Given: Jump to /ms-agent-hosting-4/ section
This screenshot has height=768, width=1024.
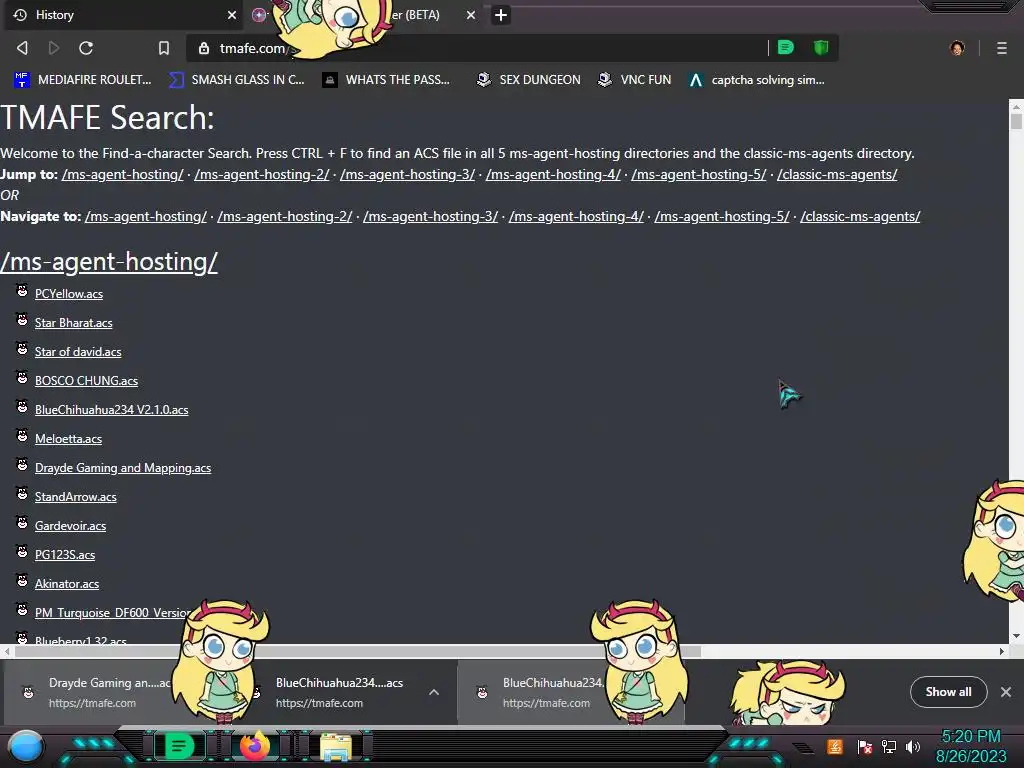Looking at the screenshot, I should tap(553, 174).
